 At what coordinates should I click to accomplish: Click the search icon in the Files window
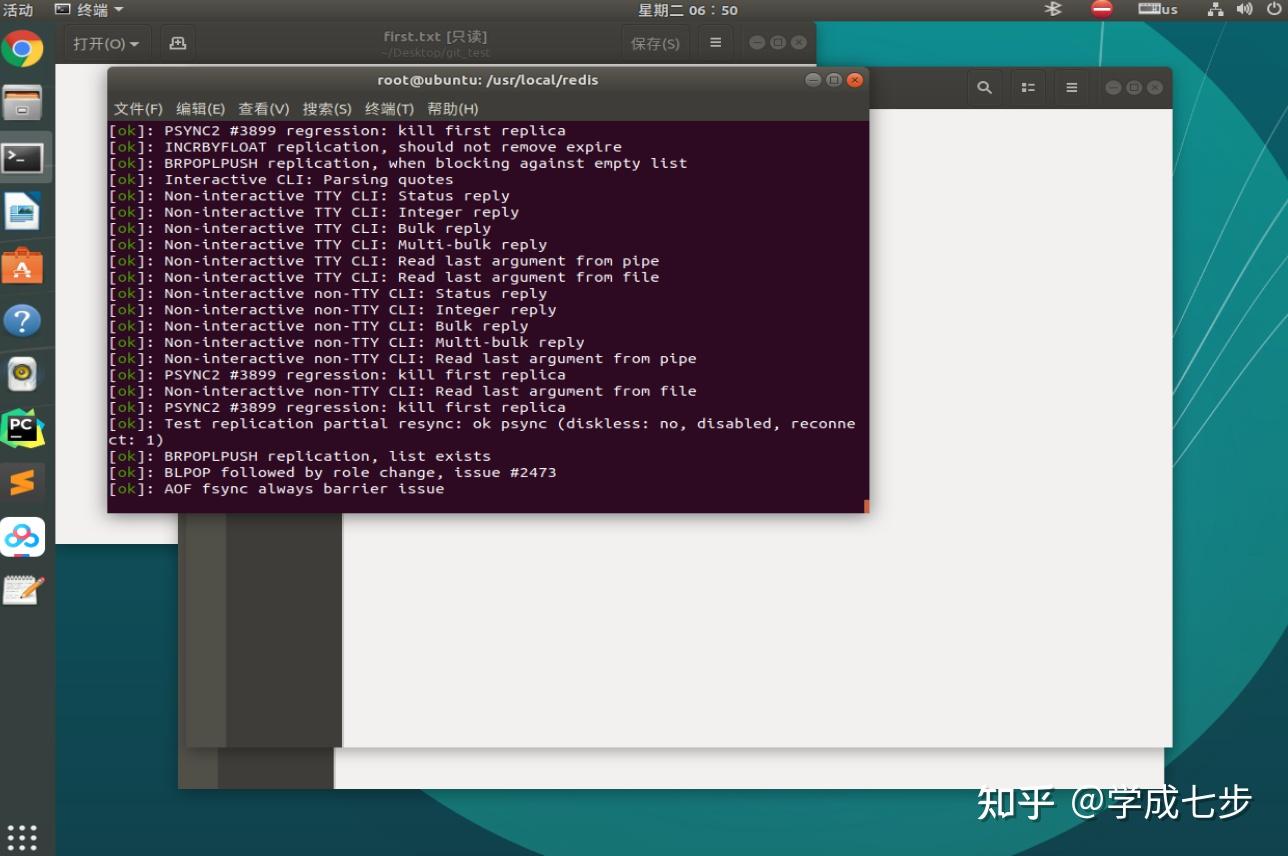pyautogui.click(x=984, y=88)
